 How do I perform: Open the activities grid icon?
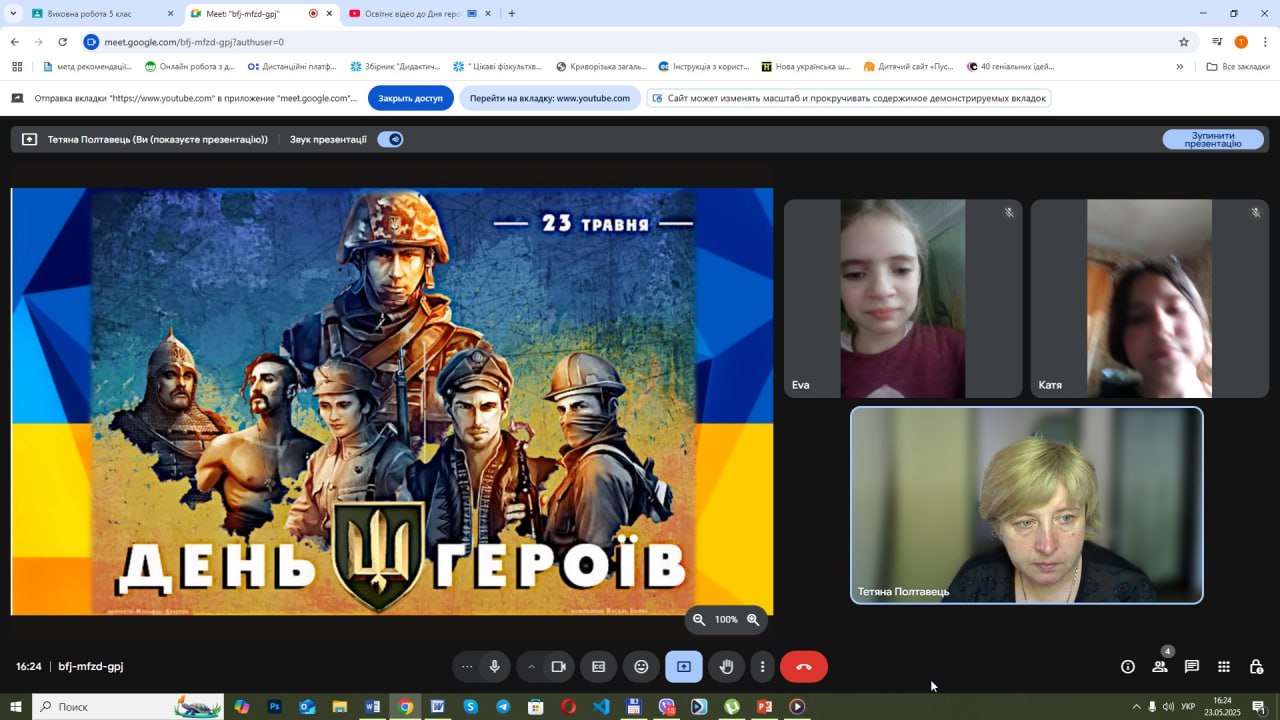[x=1224, y=667]
